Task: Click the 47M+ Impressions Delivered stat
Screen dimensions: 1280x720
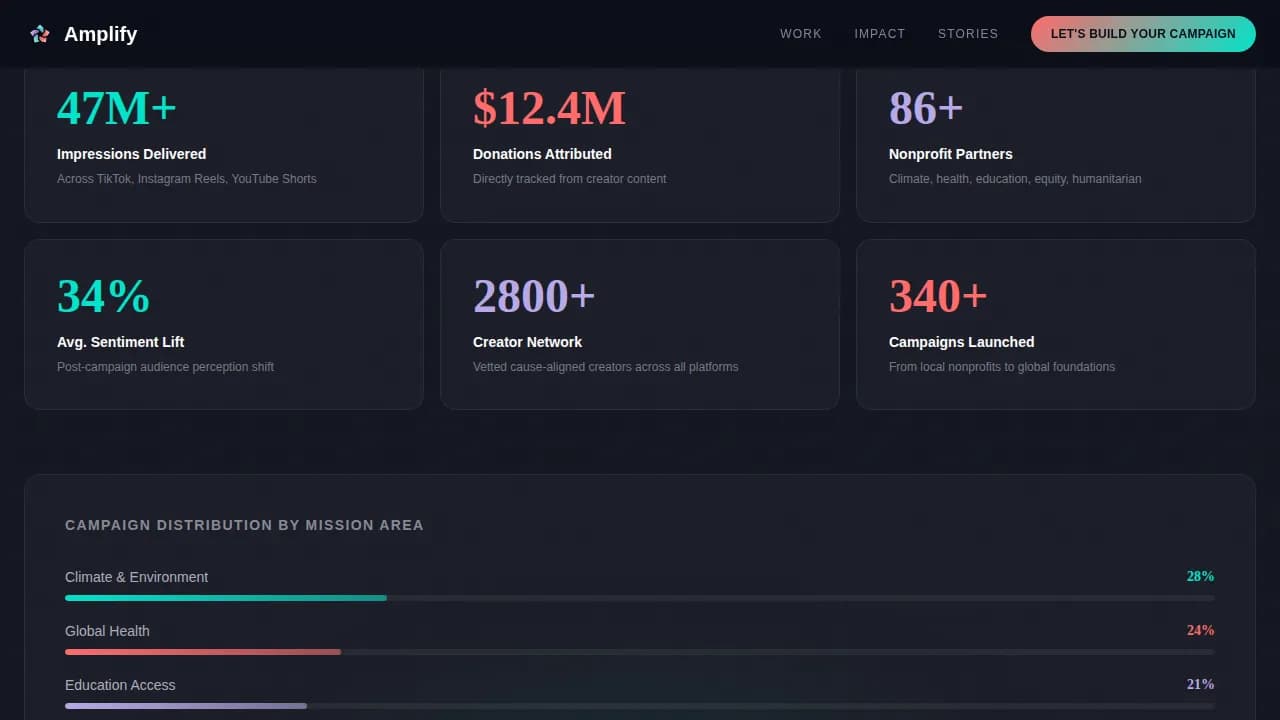Action: pos(224,140)
